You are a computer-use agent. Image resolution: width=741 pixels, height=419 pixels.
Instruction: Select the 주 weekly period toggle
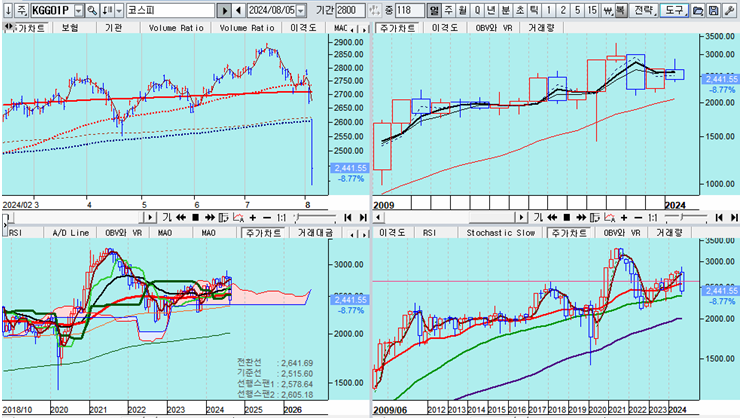448,10
